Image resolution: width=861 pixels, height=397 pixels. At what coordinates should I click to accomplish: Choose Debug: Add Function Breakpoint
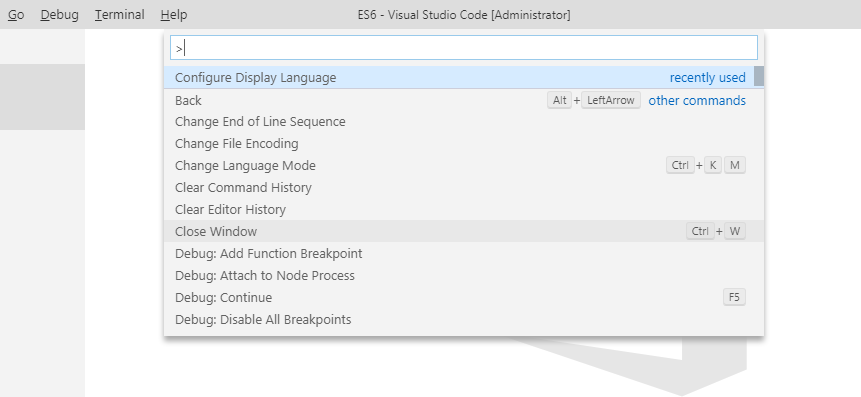[x=463, y=254]
